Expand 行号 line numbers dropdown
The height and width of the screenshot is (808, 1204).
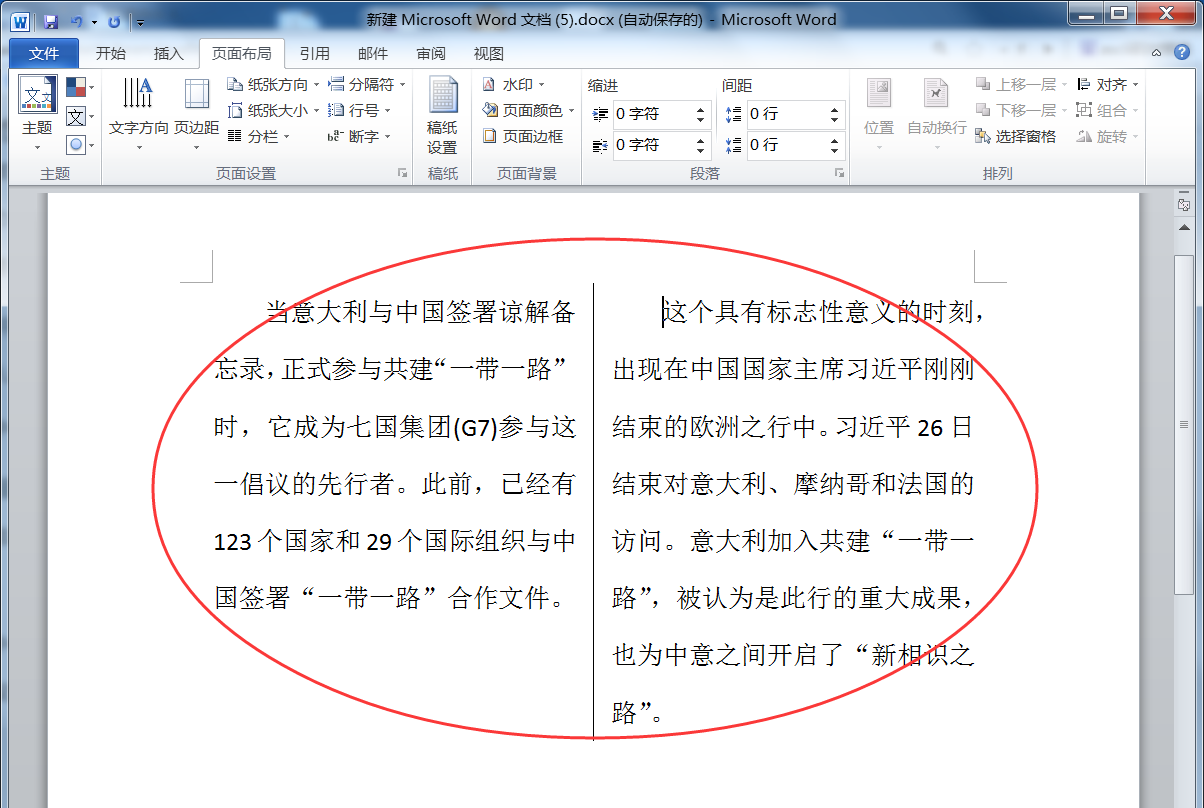[x=359, y=111]
